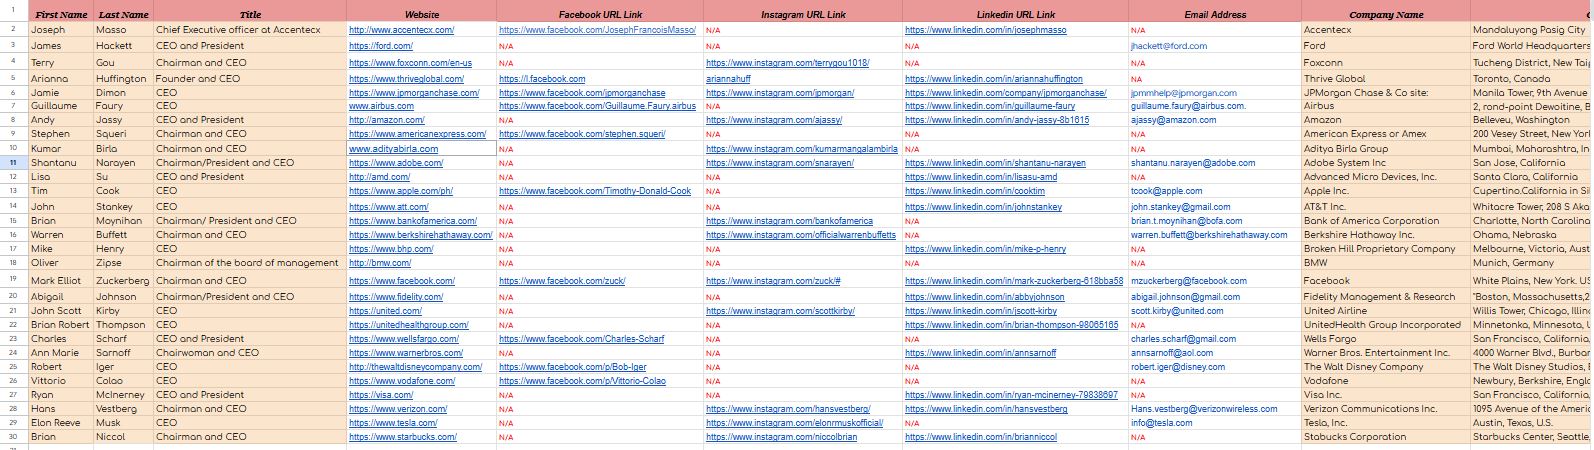1594x450 pixels.
Task: Click the 'Aditya Birla Group' company cell
Action: tap(1386, 149)
